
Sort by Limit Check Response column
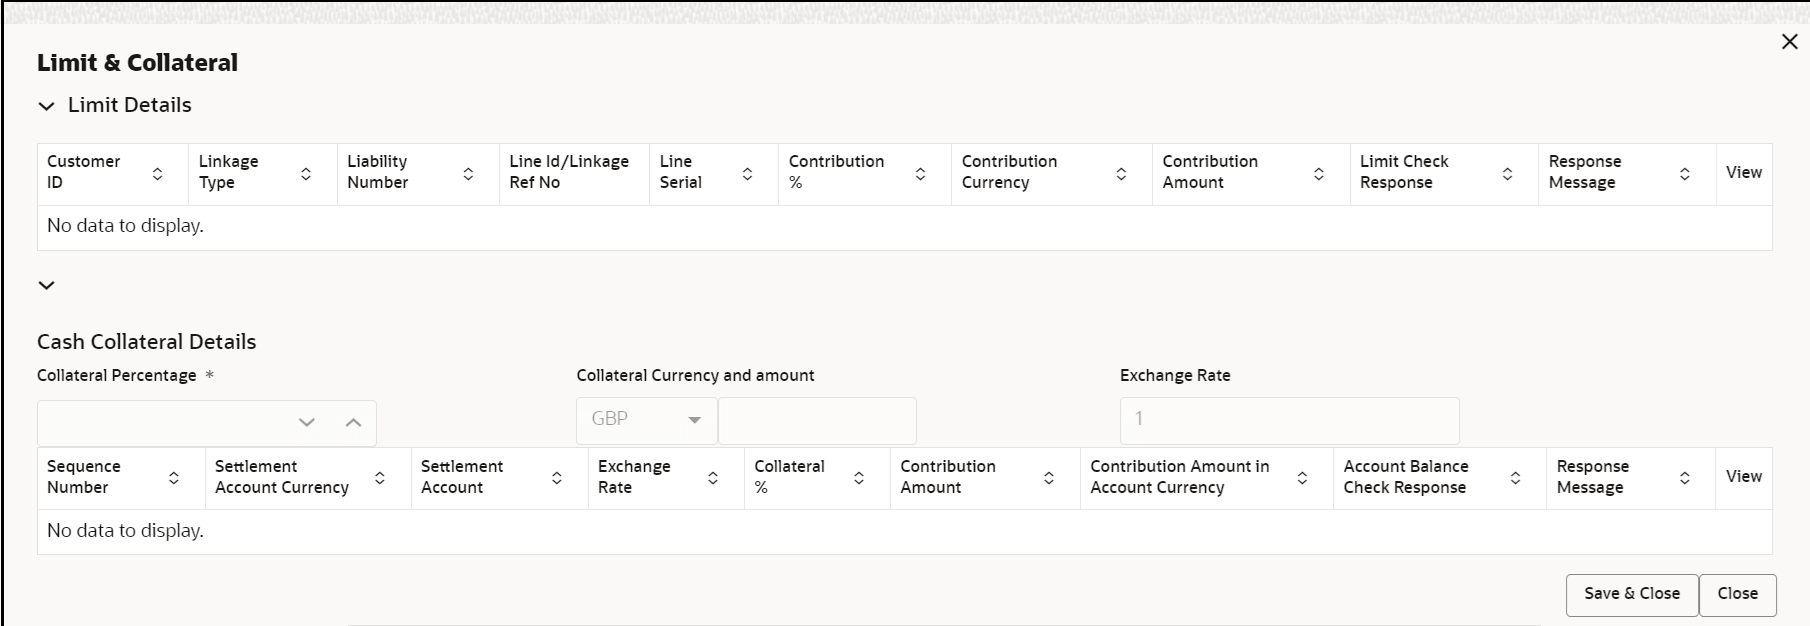[x=1507, y=174]
